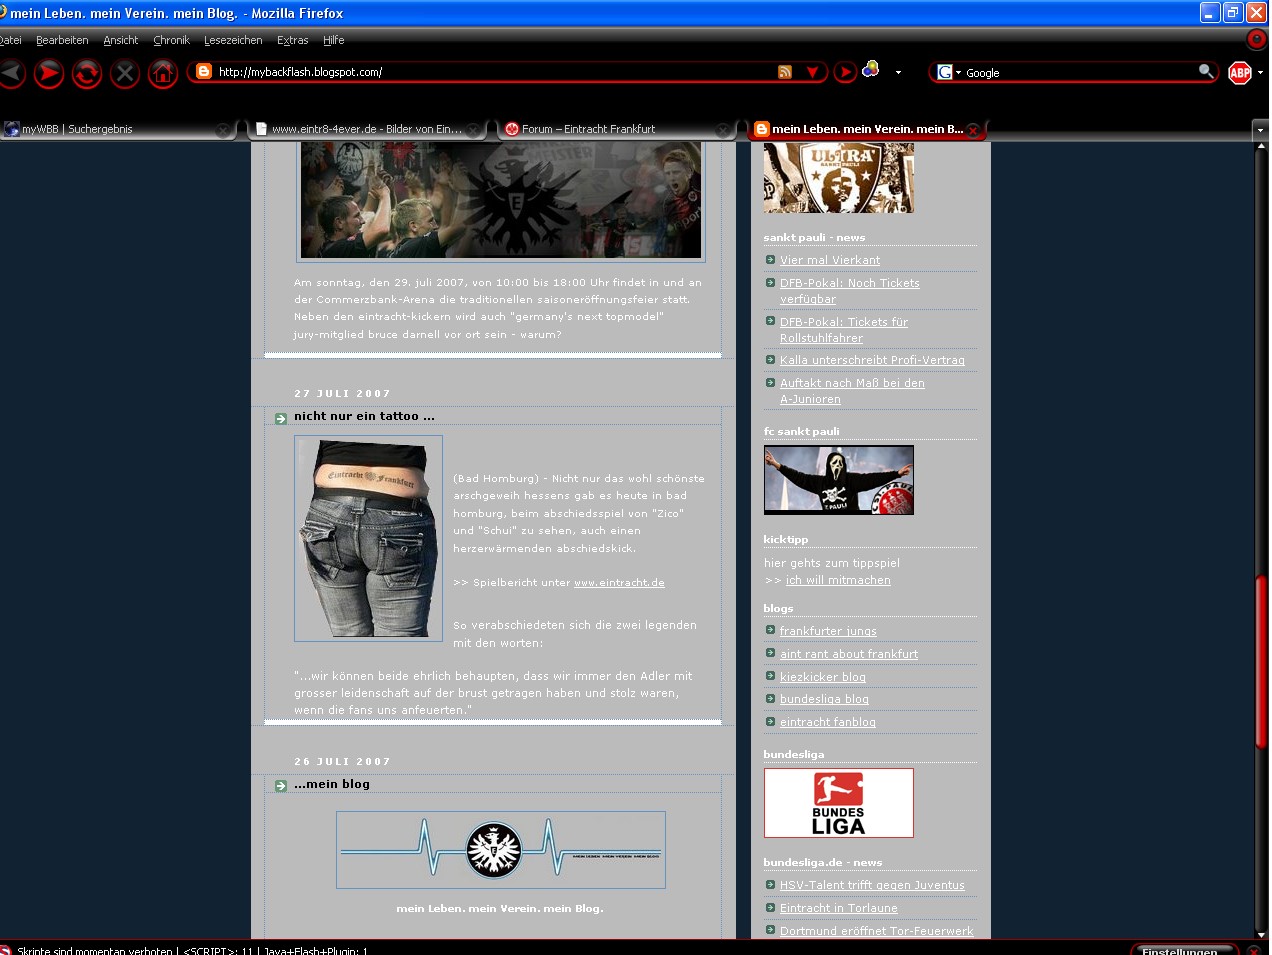Open the 'Vier mal Vierkant' news link
1272x955 pixels.
tap(830, 260)
